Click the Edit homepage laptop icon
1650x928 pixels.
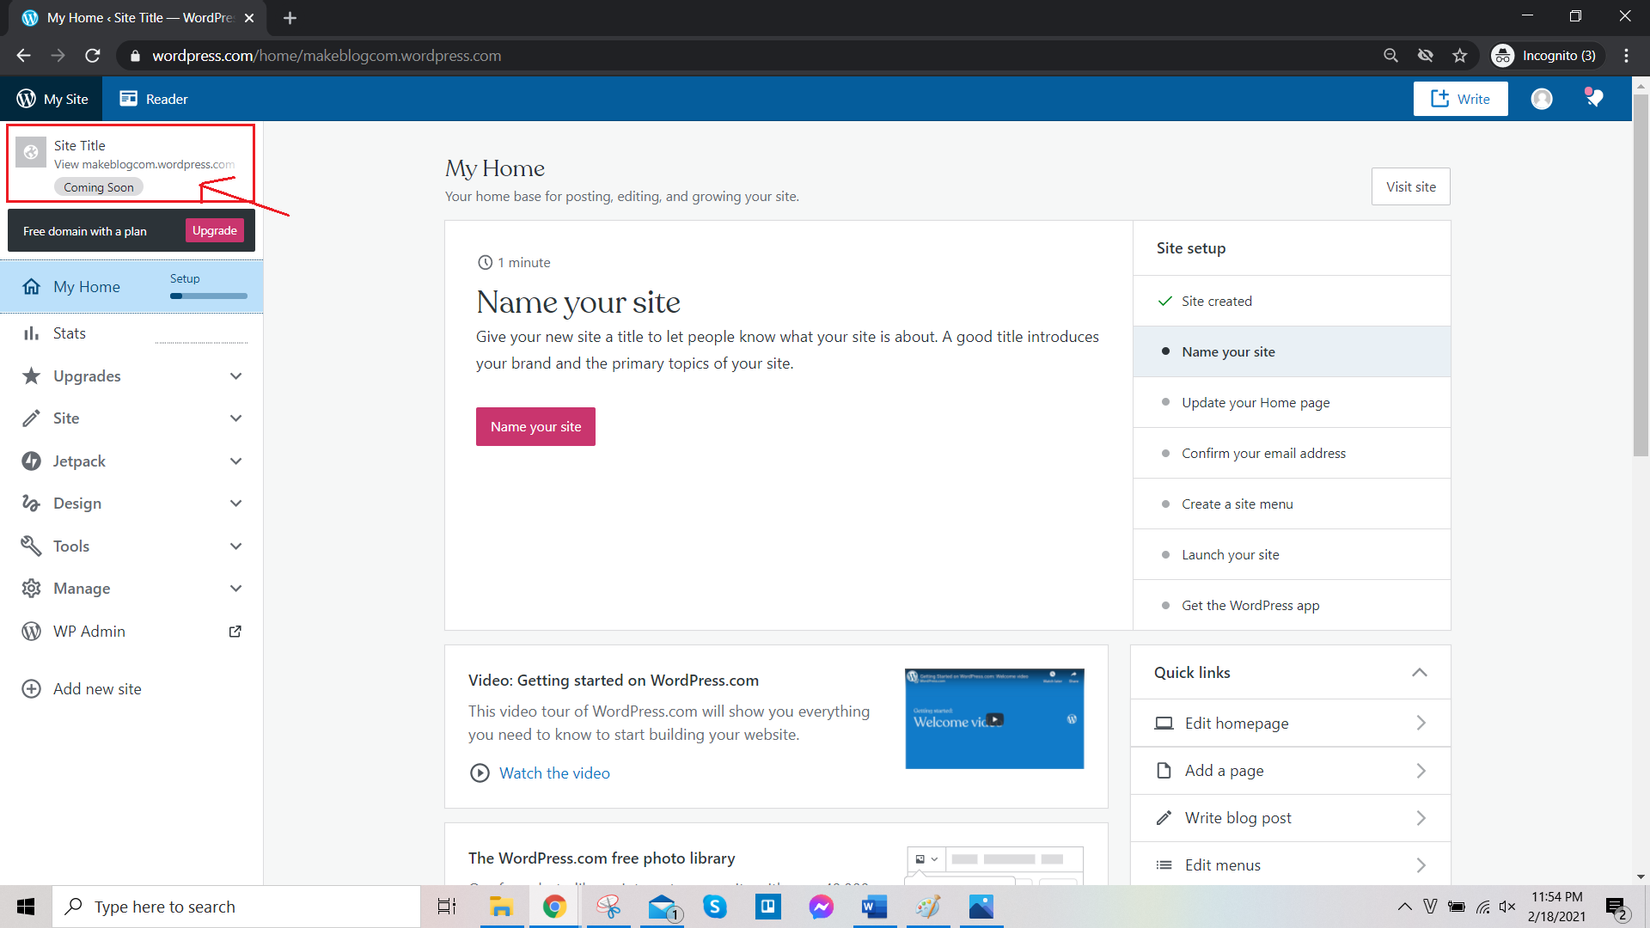point(1164,723)
